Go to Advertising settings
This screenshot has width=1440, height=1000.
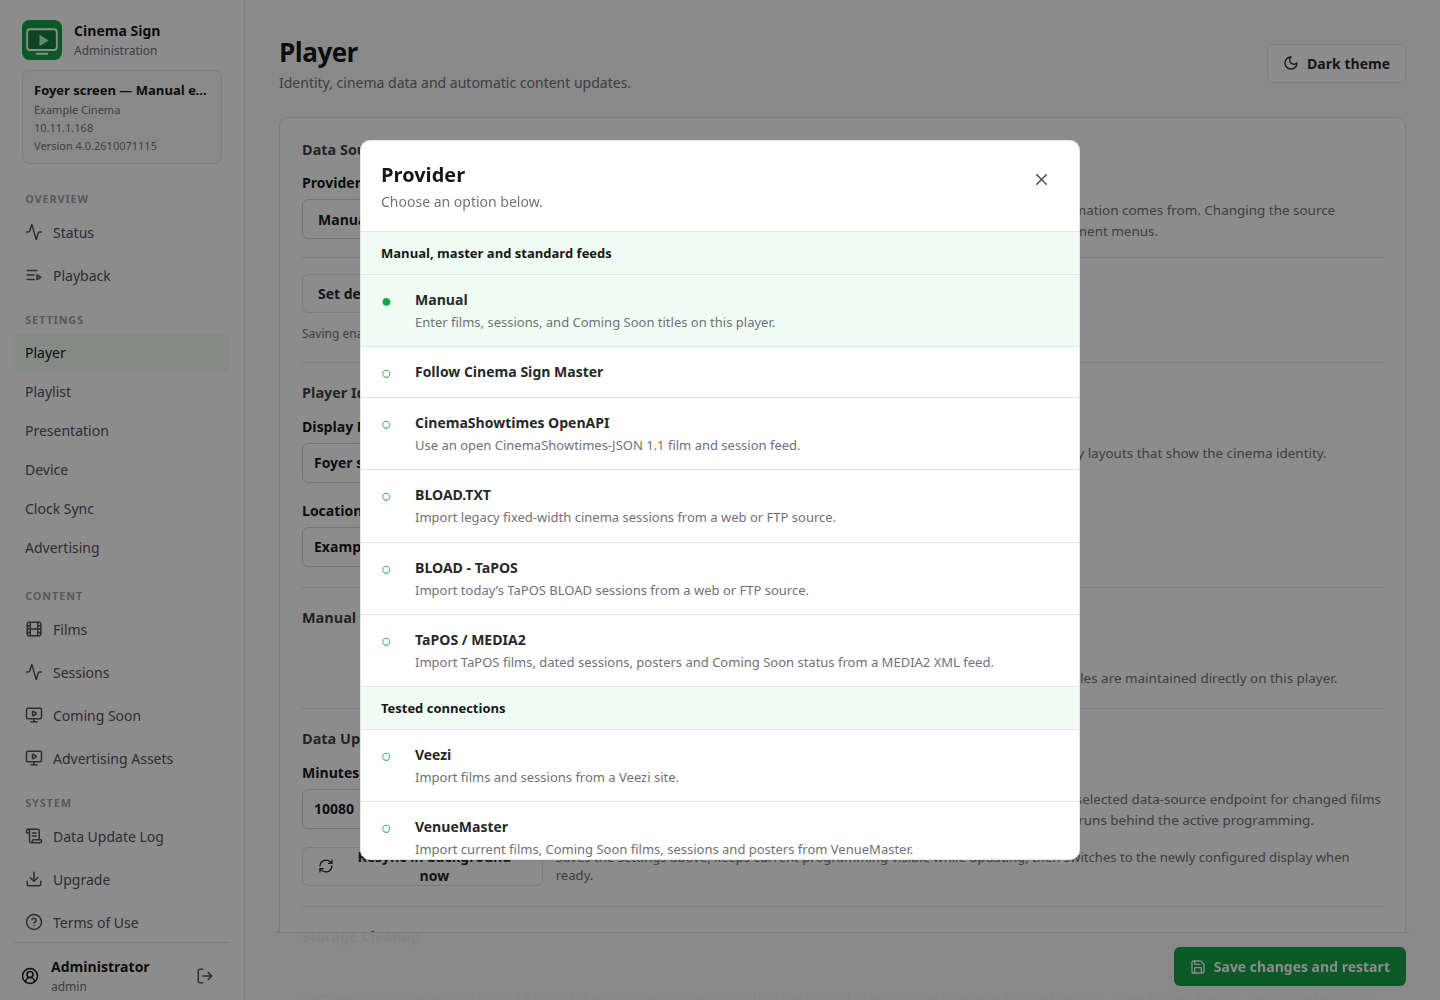122,548
